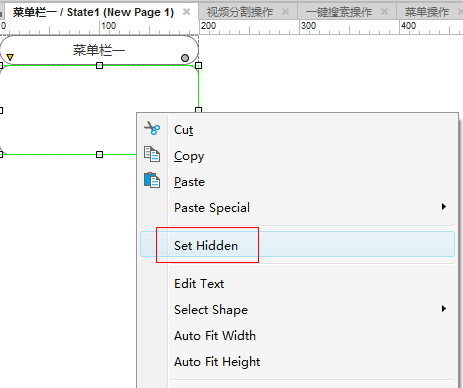
Task: Click the Copy documents icon
Action: [x=152, y=154]
